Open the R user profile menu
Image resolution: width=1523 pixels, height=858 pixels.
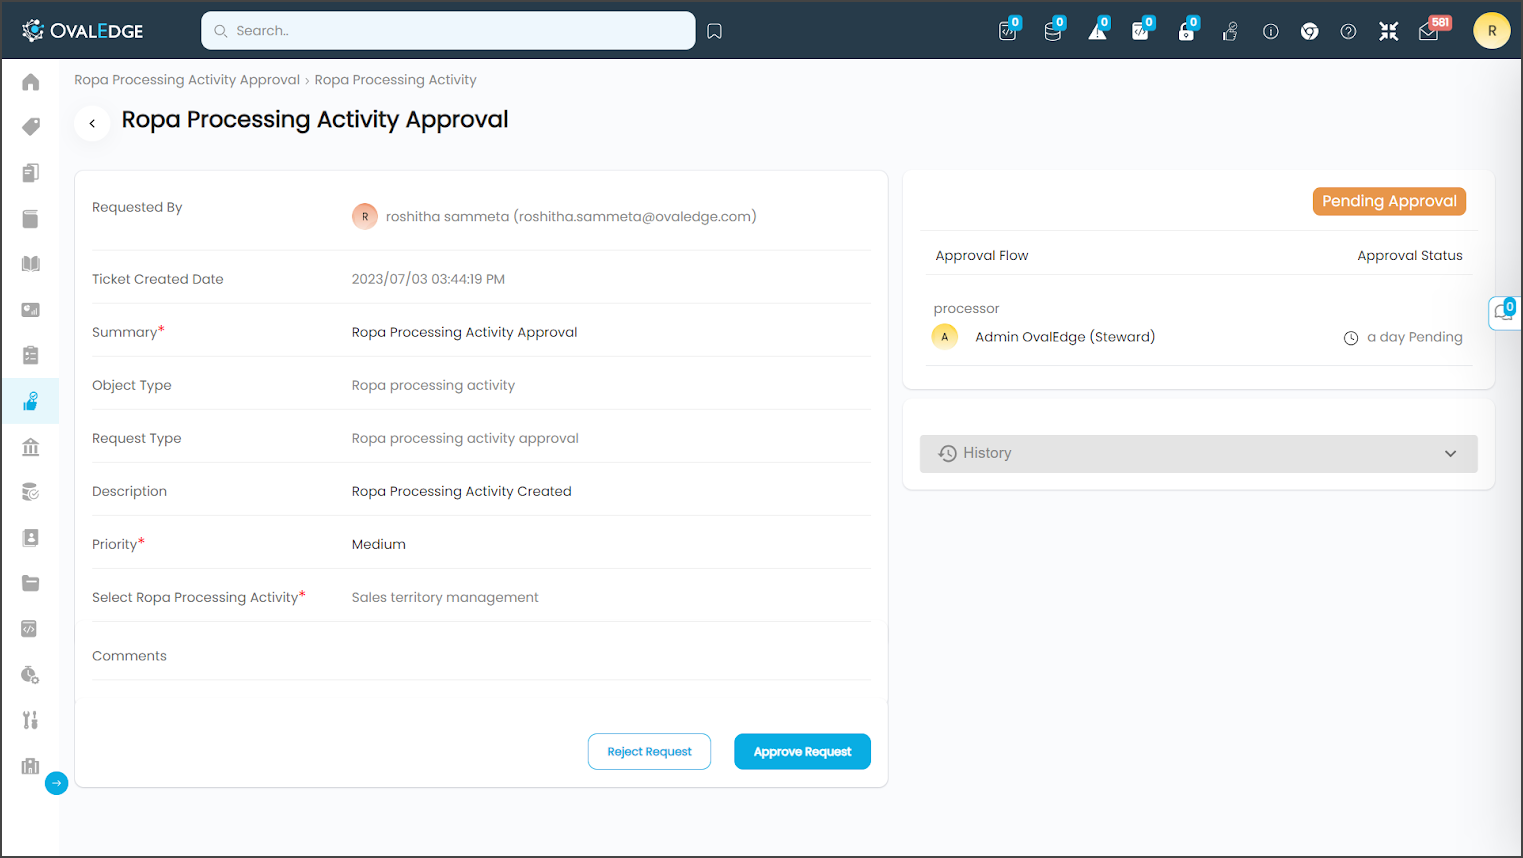[x=1491, y=31]
